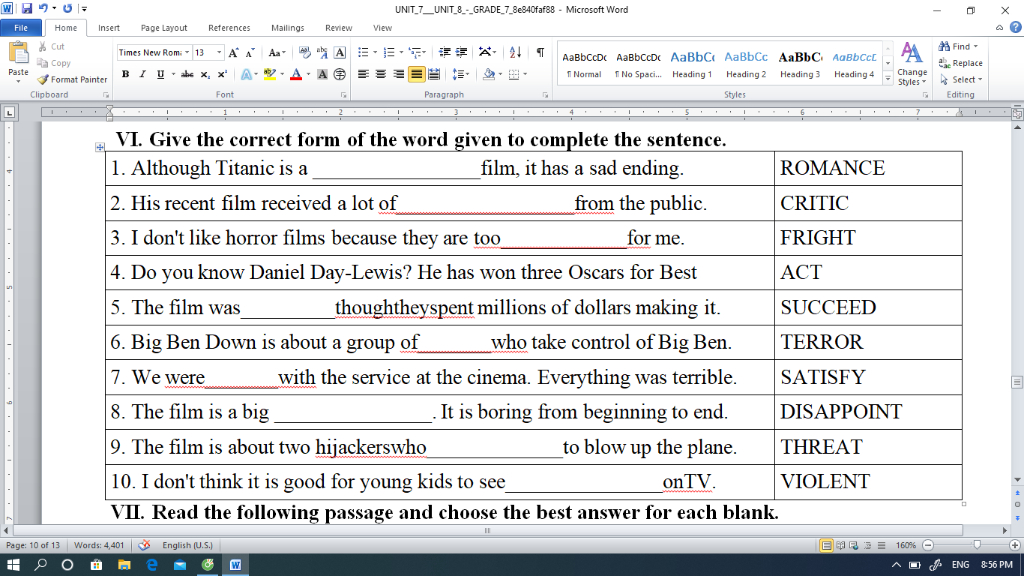The height and width of the screenshot is (576, 1024).
Task: Click the Save icon in quick access toolbar
Action: click(27, 8)
